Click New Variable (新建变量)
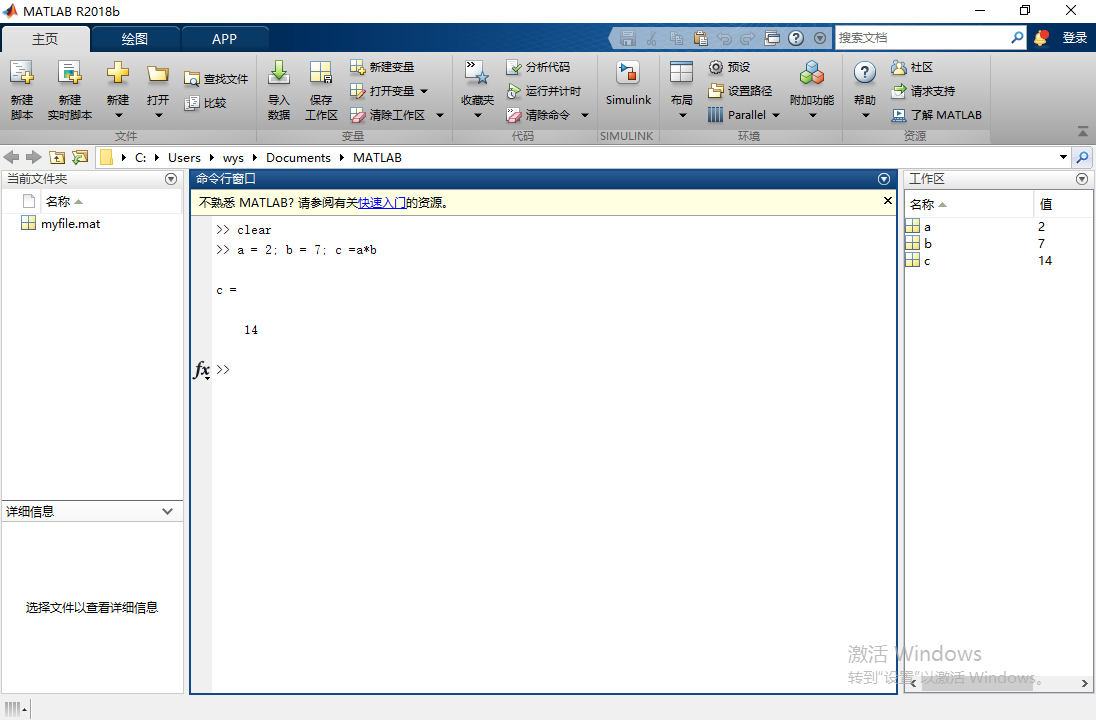The image size is (1096, 720). coord(382,67)
